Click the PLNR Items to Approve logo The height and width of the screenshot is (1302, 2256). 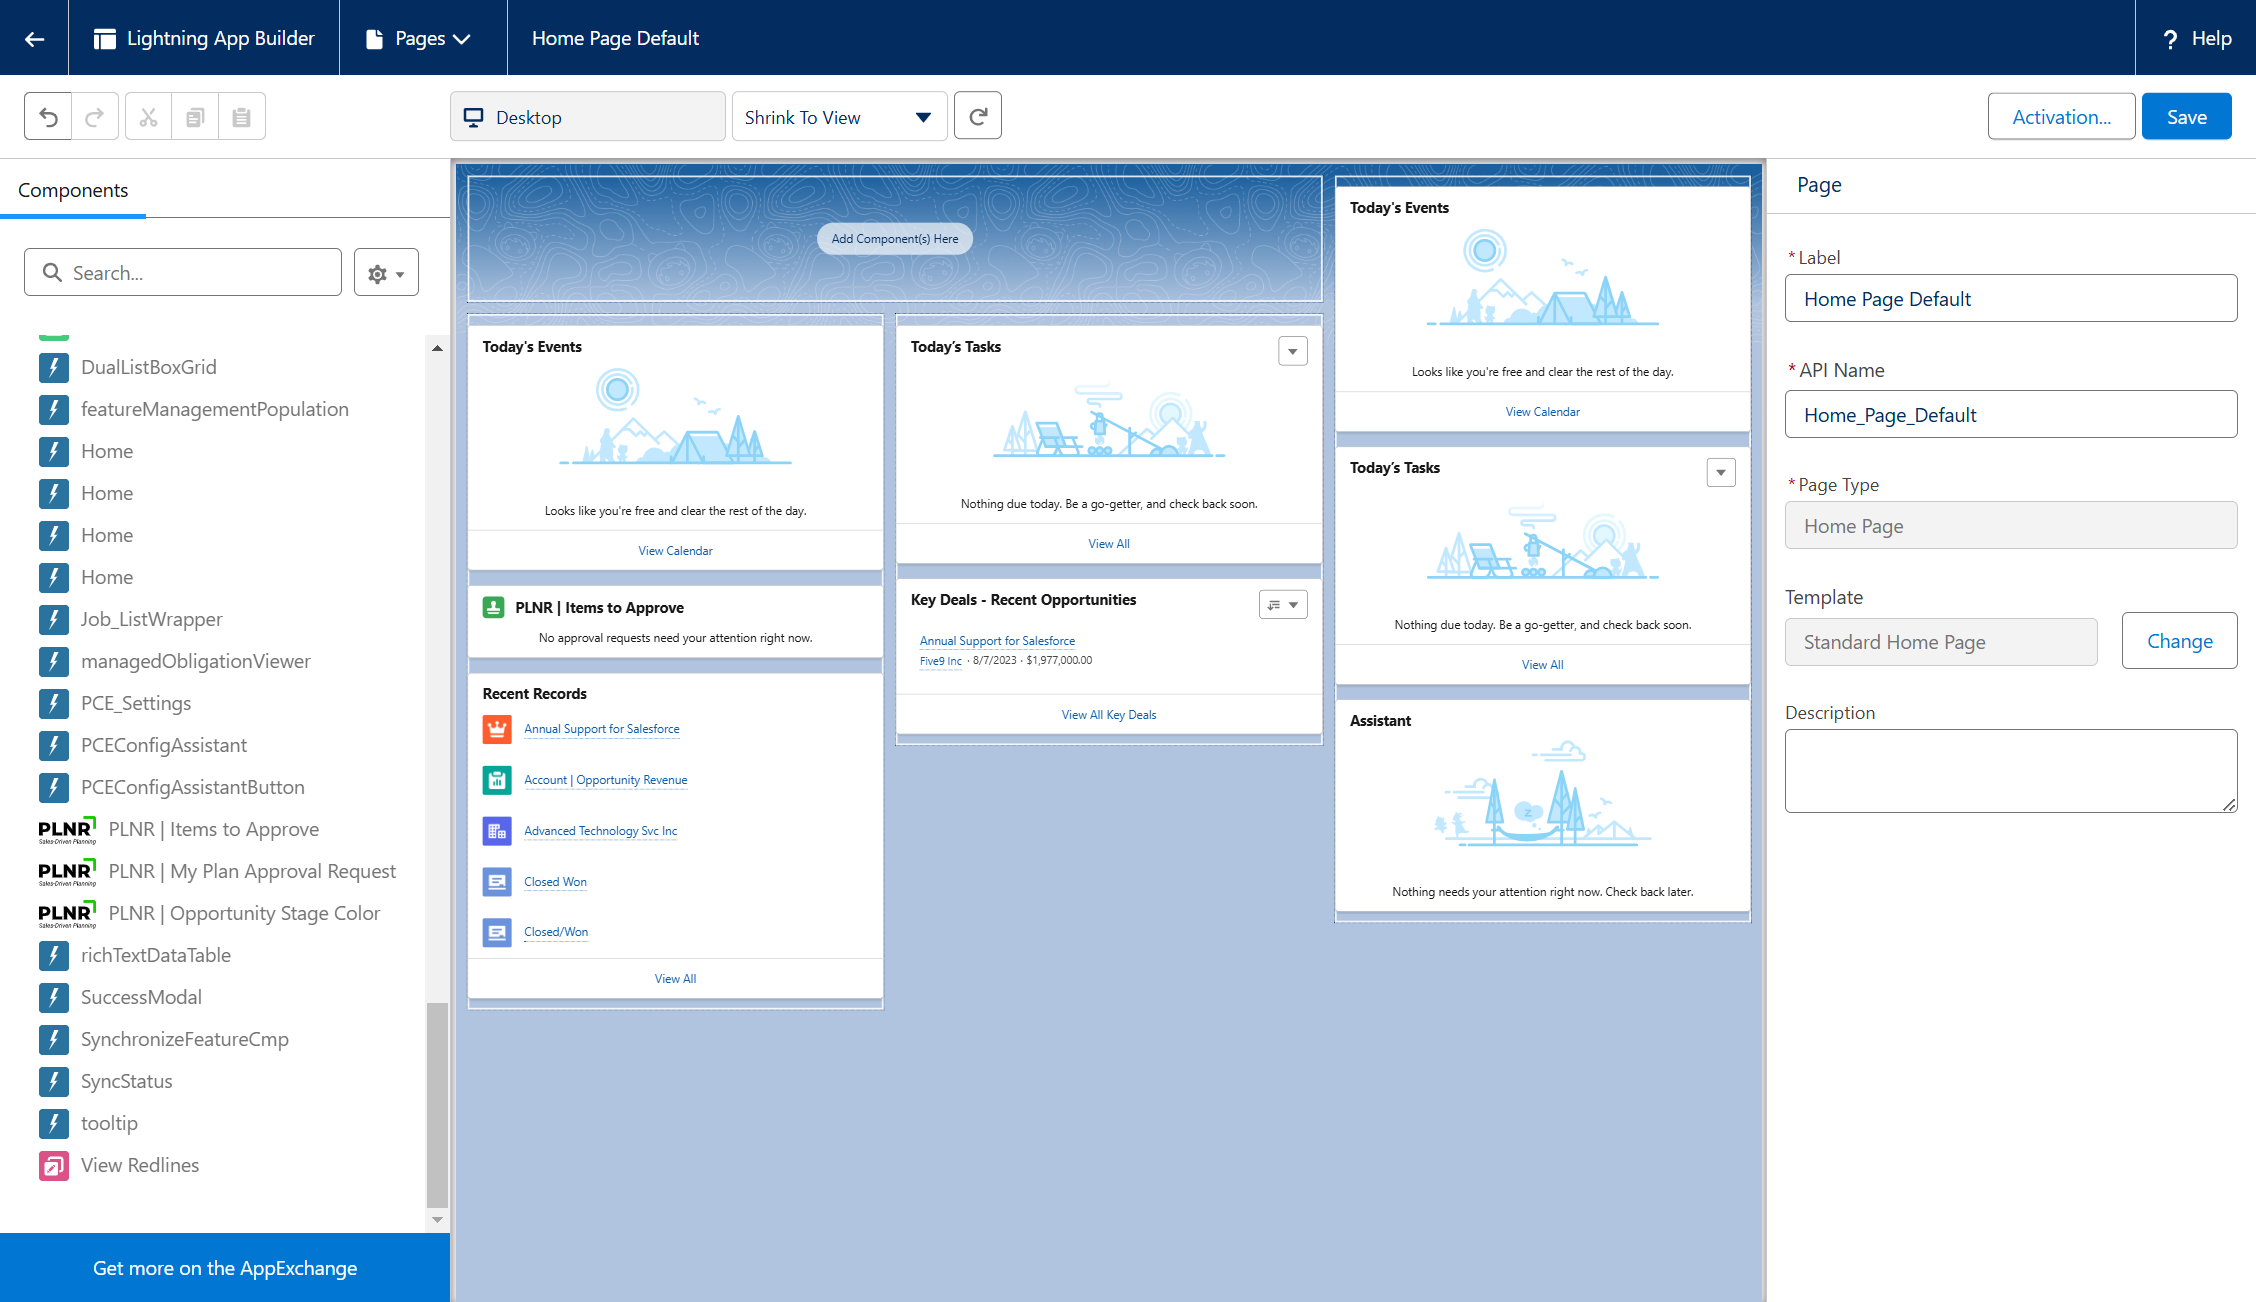point(66,830)
